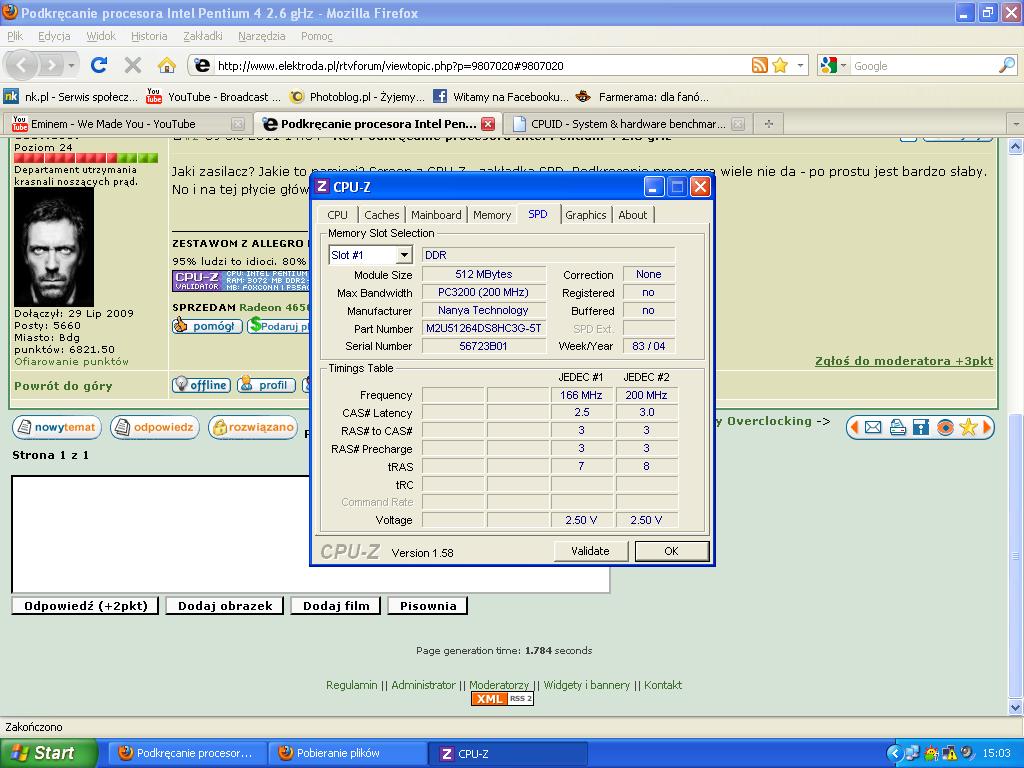The width and height of the screenshot is (1024, 768).
Task: Open the Historia menu
Action: pyautogui.click(x=149, y=36)
